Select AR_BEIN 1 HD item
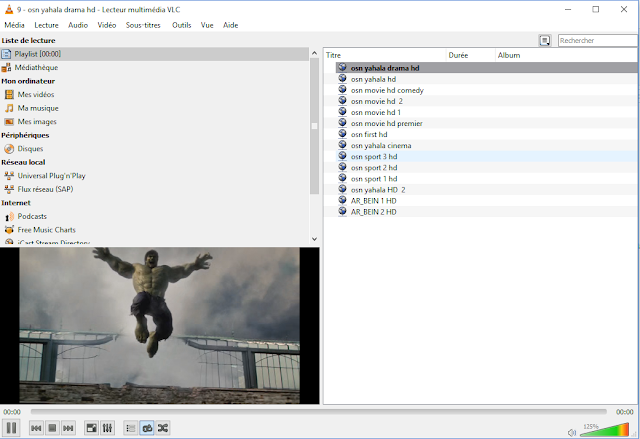Screen dimensions: 640x439 point(487,201)
